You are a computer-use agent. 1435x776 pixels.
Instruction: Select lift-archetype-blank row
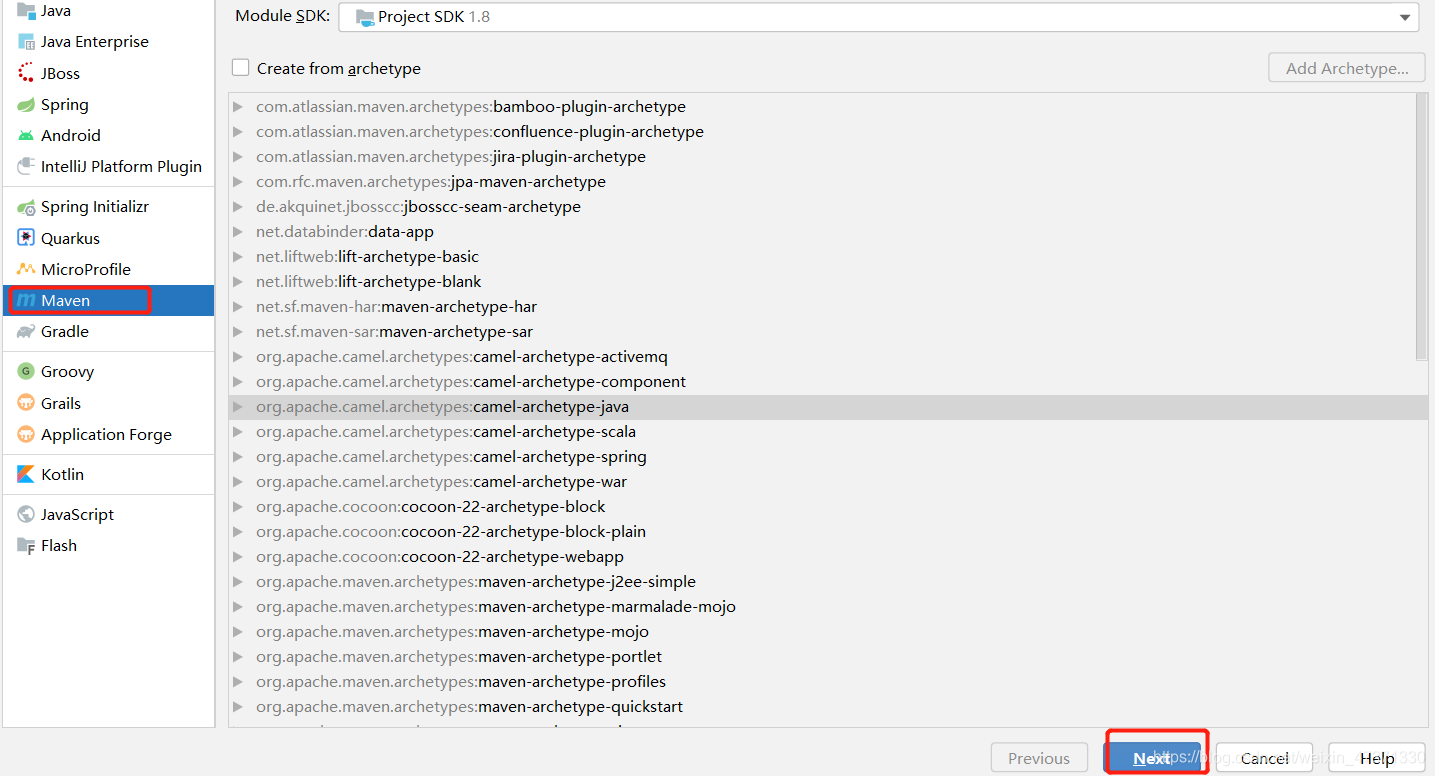[828, 282]
